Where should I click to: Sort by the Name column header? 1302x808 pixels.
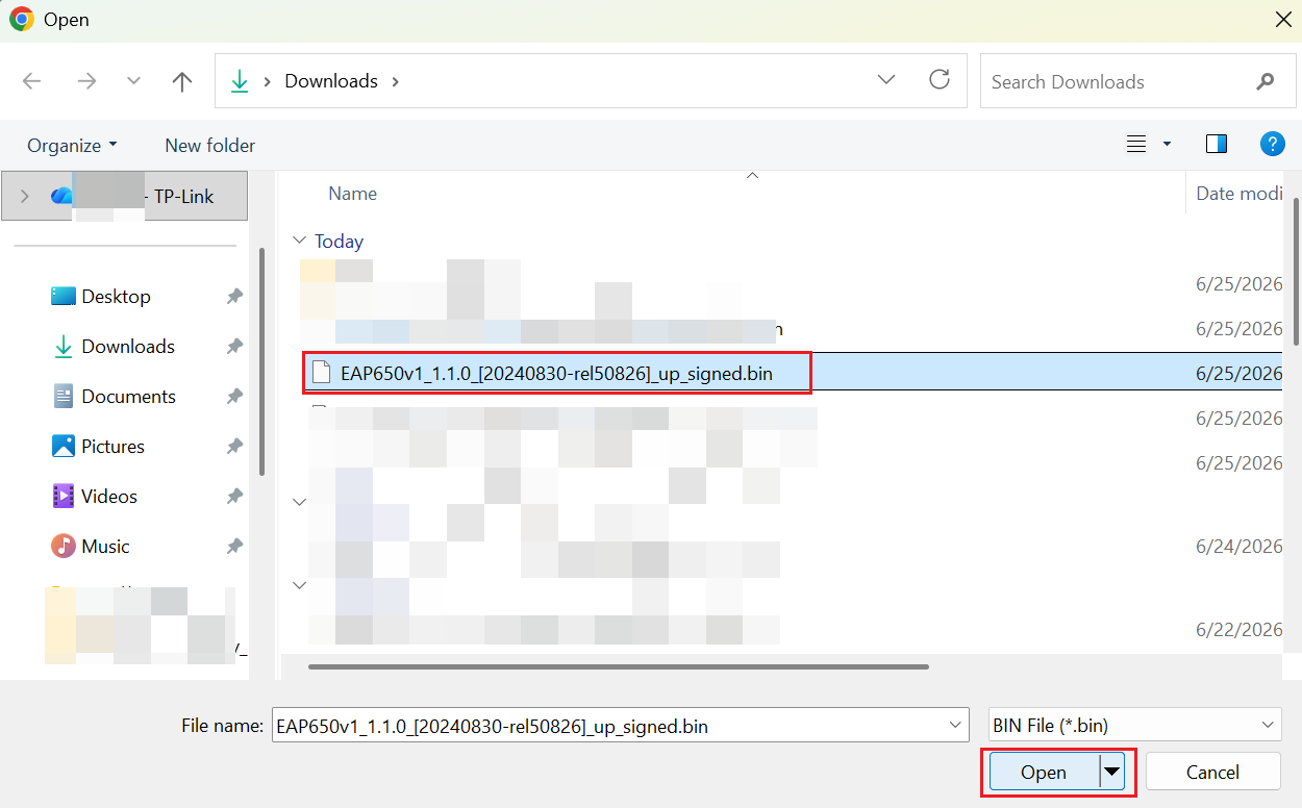(x=352, y=193)
